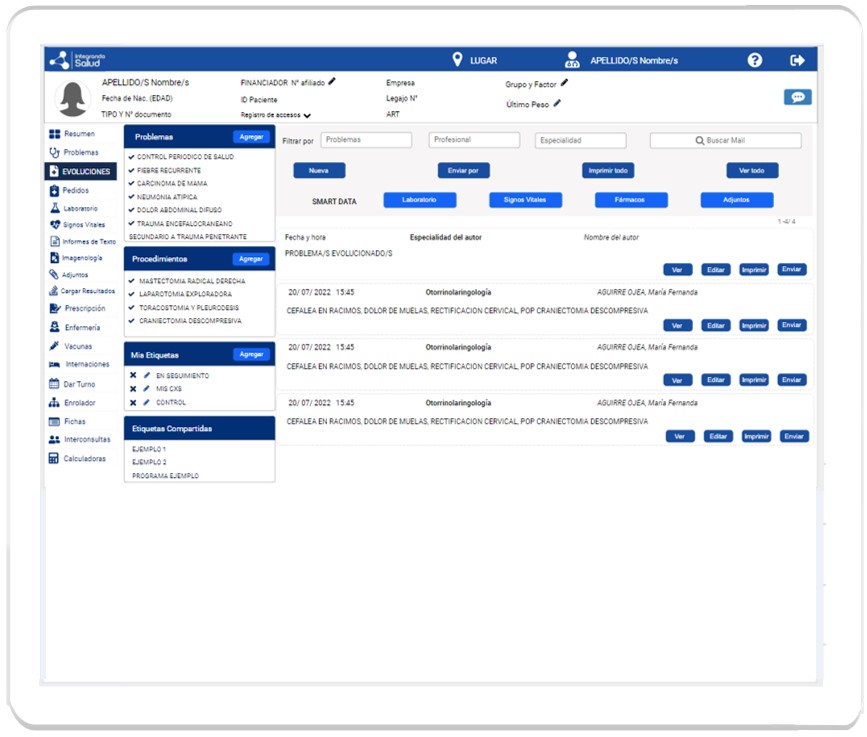Viewport: 867px width, 737px height.
Task: Expand Registro de accesos dropdown
Action: pos(307,116)
